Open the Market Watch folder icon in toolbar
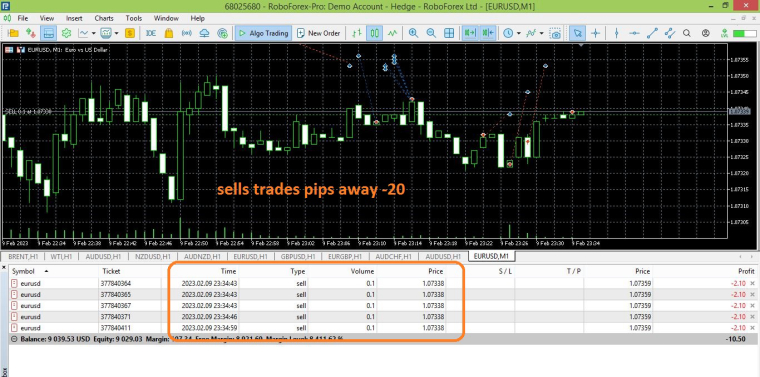 coord(13,33)
